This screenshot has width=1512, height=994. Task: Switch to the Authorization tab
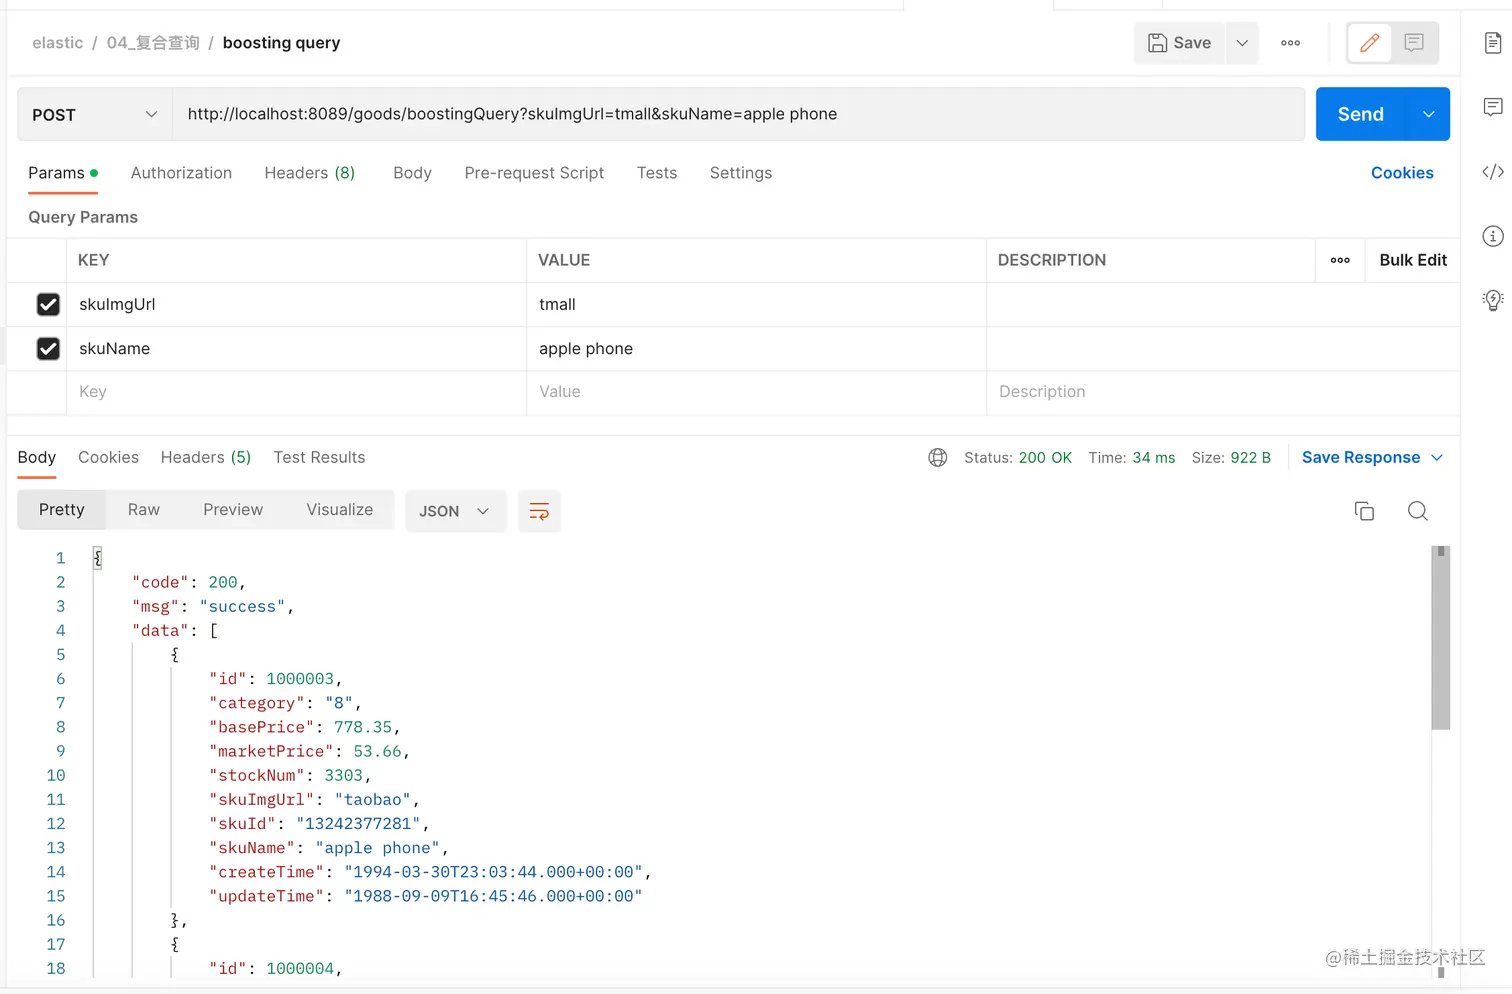[181, 173]
